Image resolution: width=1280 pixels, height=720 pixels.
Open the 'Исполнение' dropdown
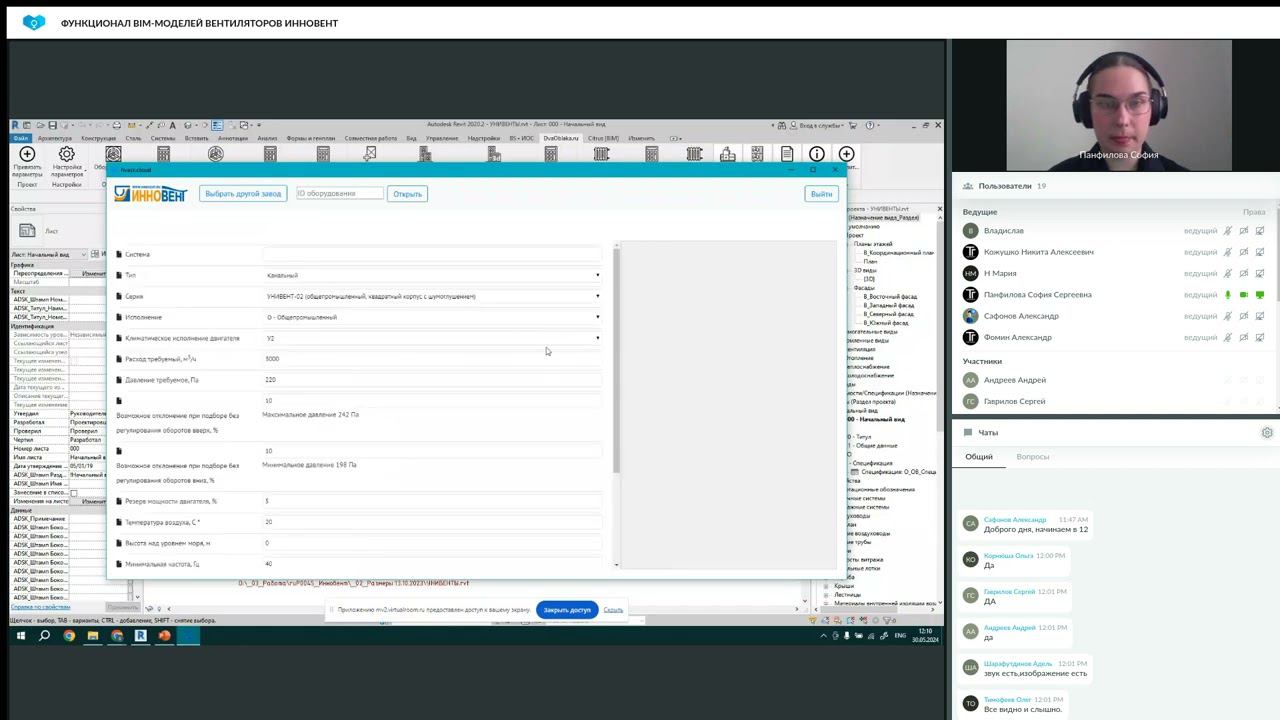pos(432,317)
